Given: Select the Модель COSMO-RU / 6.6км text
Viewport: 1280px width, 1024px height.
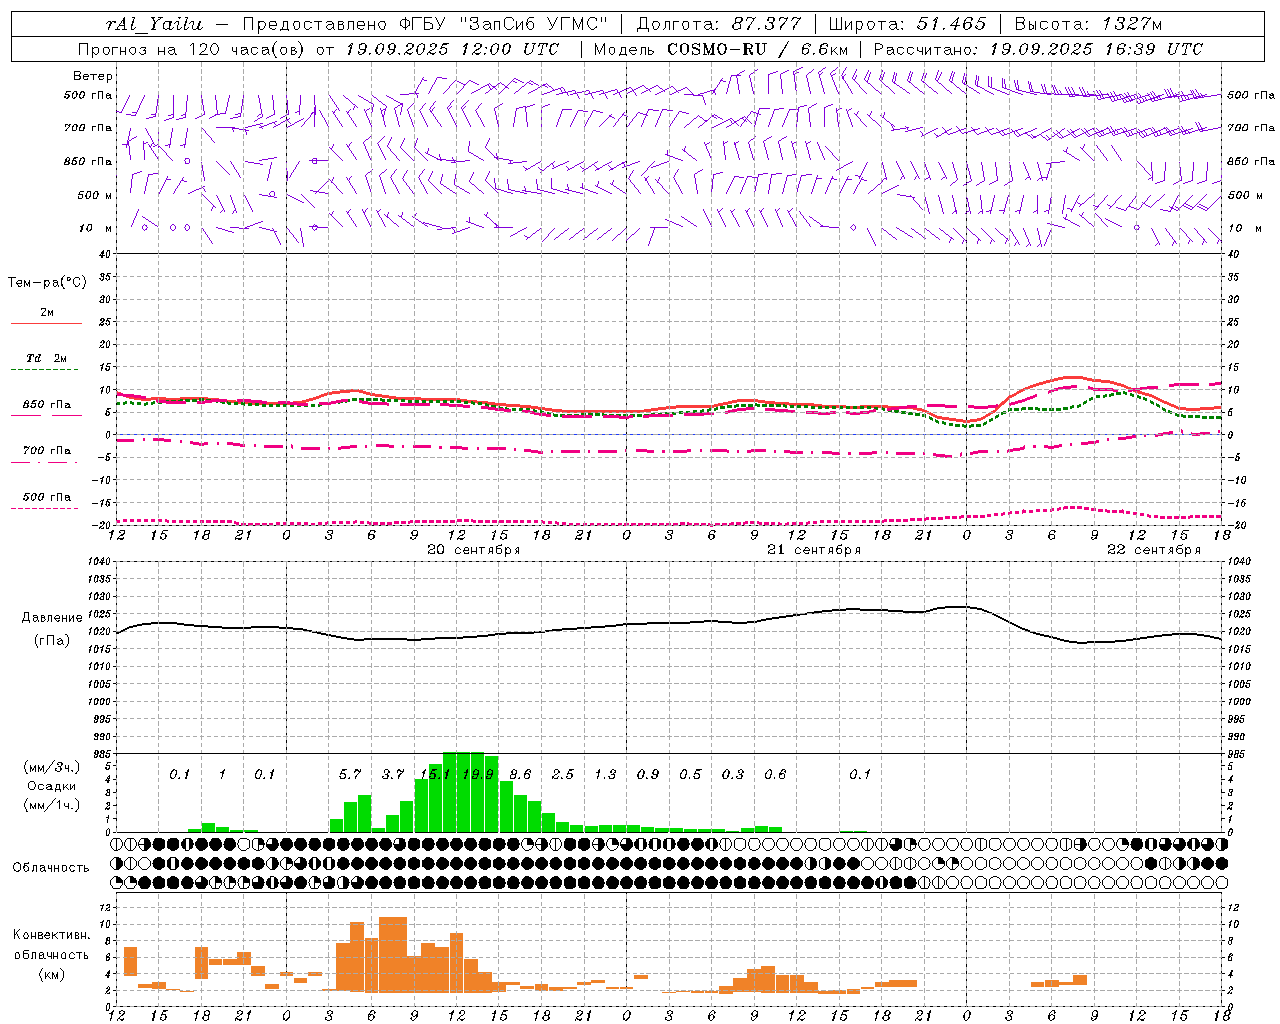Looking at the screenshot, I should (721, 49).
